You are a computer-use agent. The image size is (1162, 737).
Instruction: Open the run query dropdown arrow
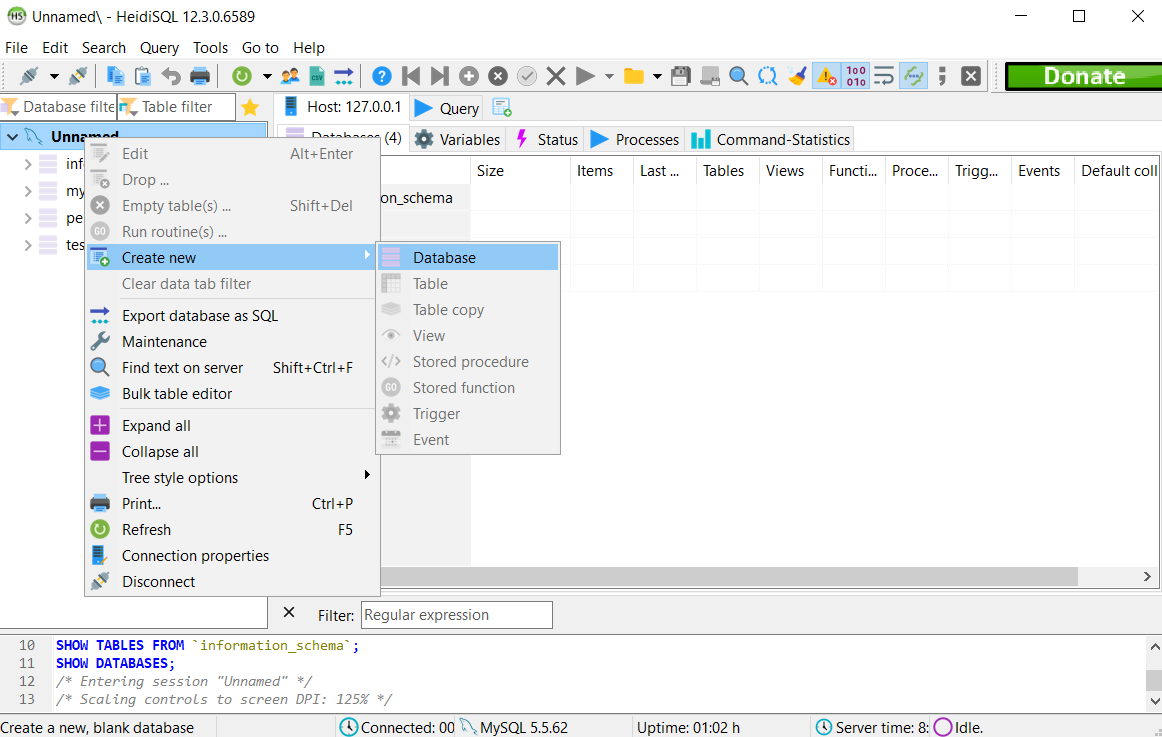click(x=609, y=76)
